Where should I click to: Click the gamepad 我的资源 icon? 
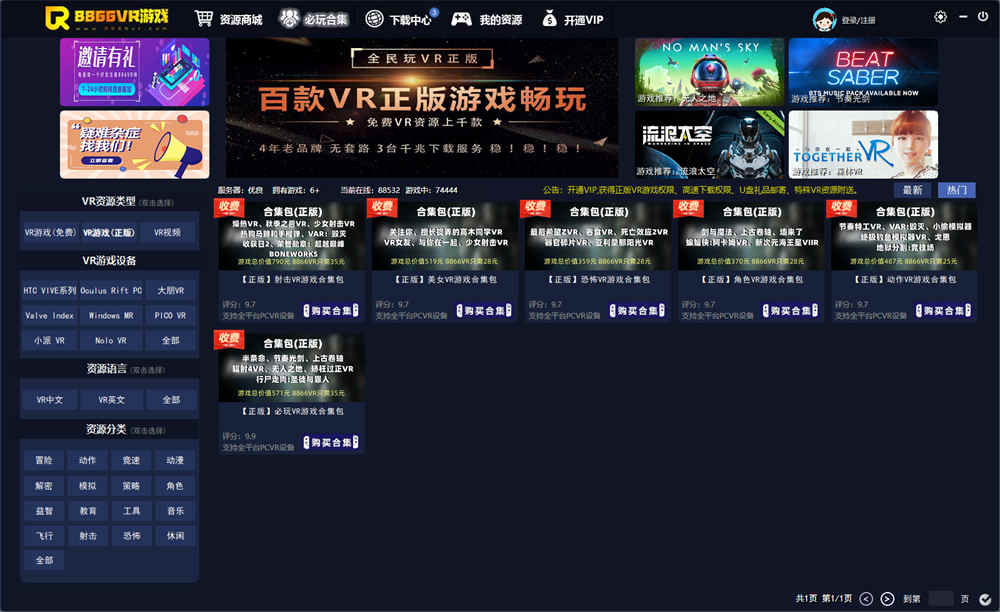[x=461, y=19]
